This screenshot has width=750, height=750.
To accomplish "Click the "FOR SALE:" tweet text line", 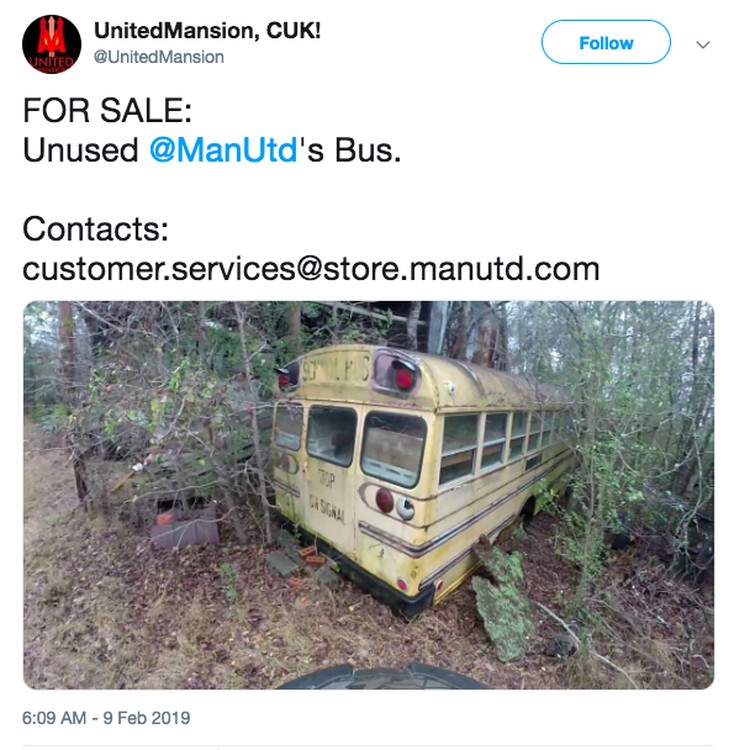I will [x=108, y=110].
